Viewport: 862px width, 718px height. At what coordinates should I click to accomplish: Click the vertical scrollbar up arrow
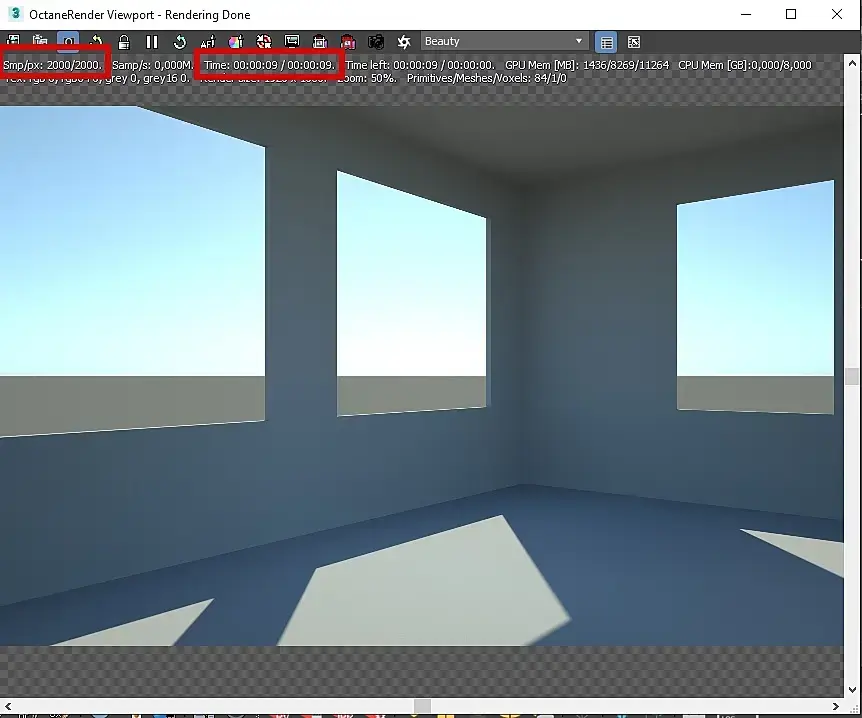(852, 63)
